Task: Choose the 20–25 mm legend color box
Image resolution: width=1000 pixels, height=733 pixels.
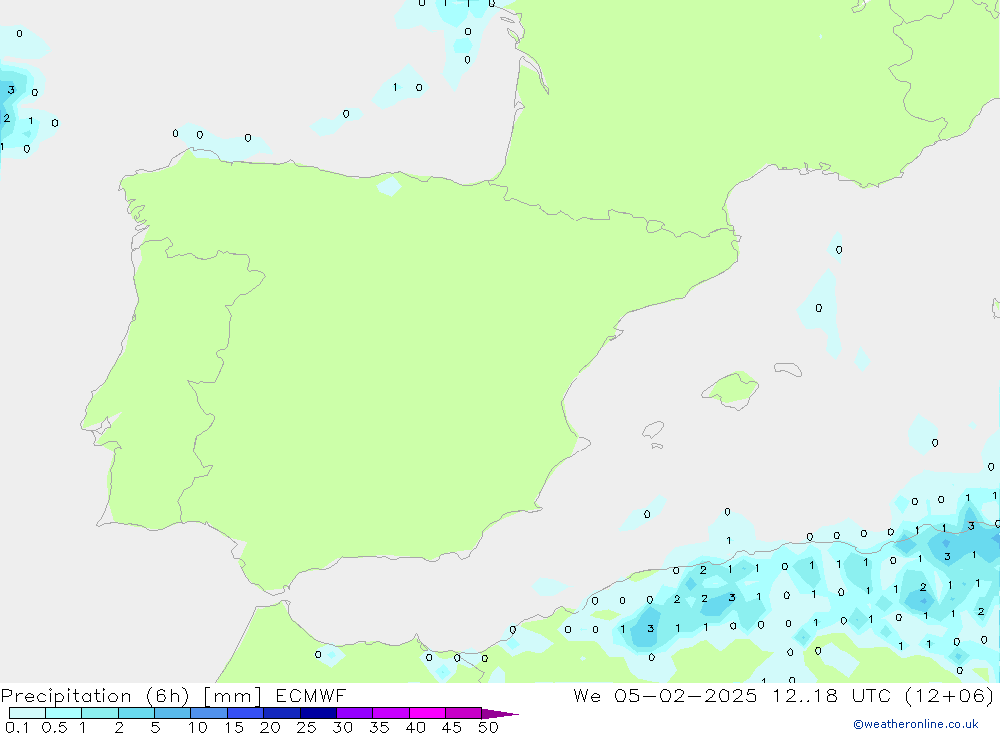Action: (x=282, y=713)
